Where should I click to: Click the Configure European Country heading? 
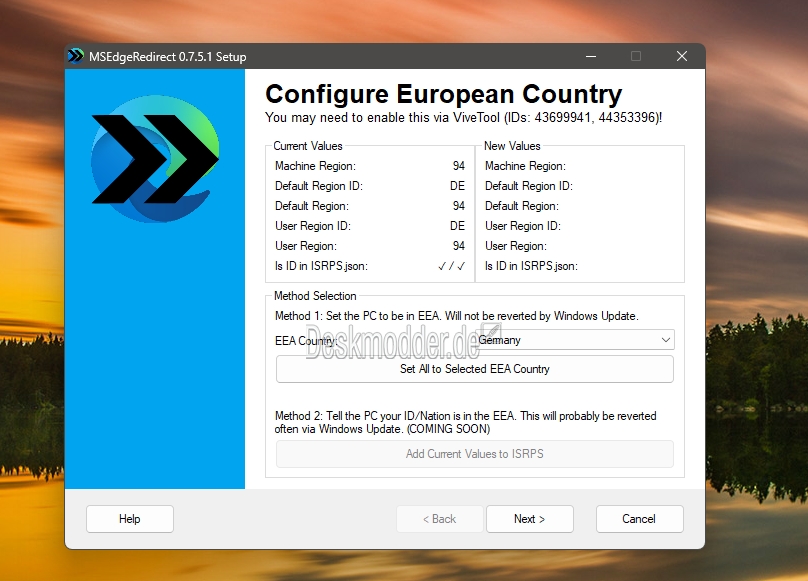[x=444, y=94]
